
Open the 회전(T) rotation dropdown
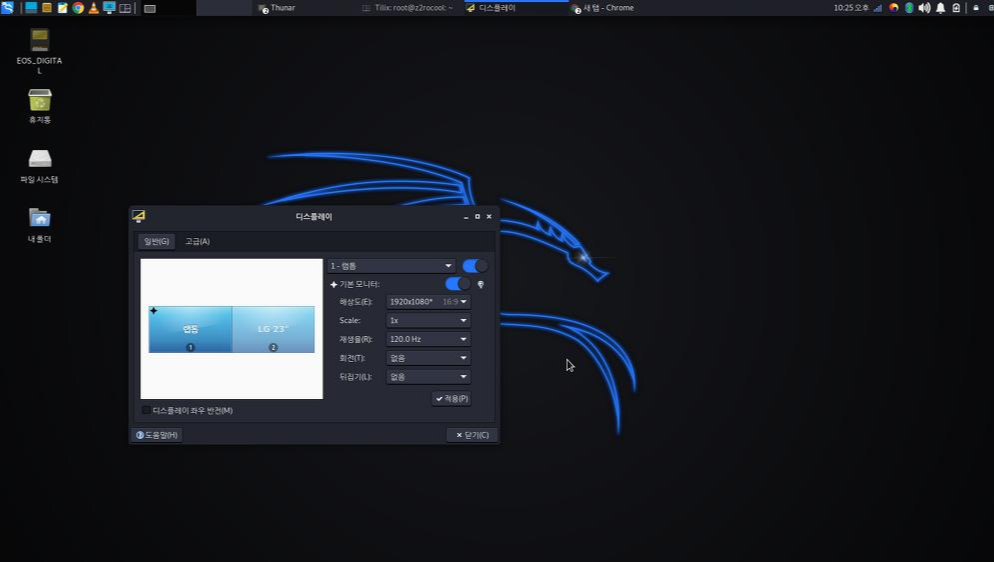coord(429,358)
